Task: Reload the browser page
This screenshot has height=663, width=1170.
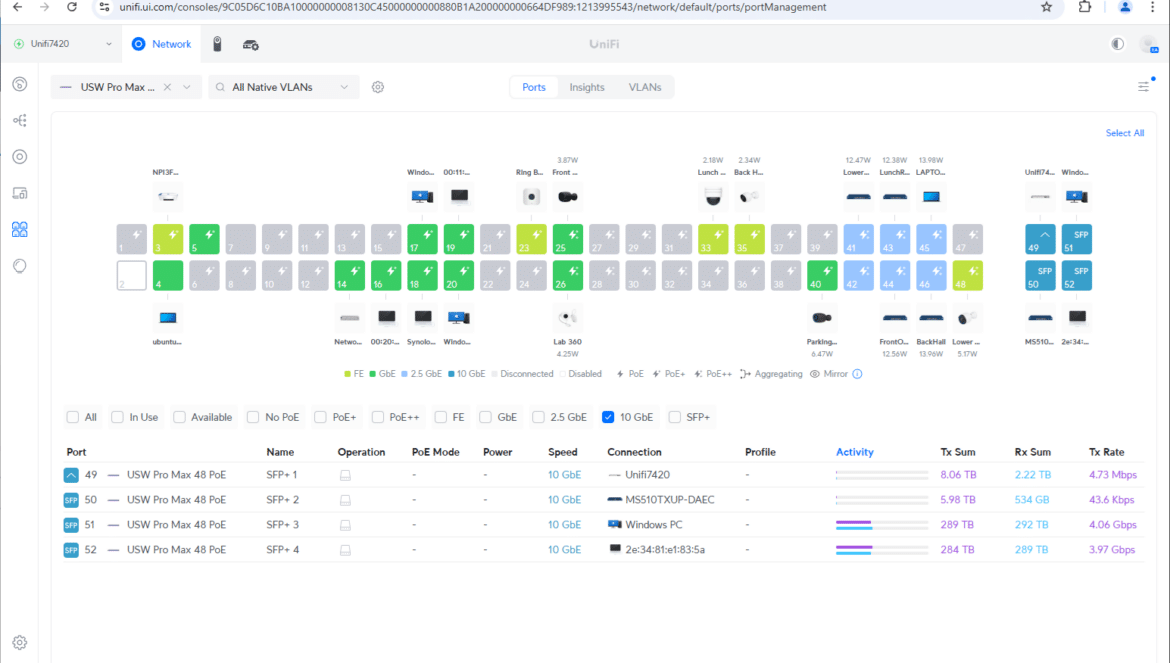Action: 72,7
